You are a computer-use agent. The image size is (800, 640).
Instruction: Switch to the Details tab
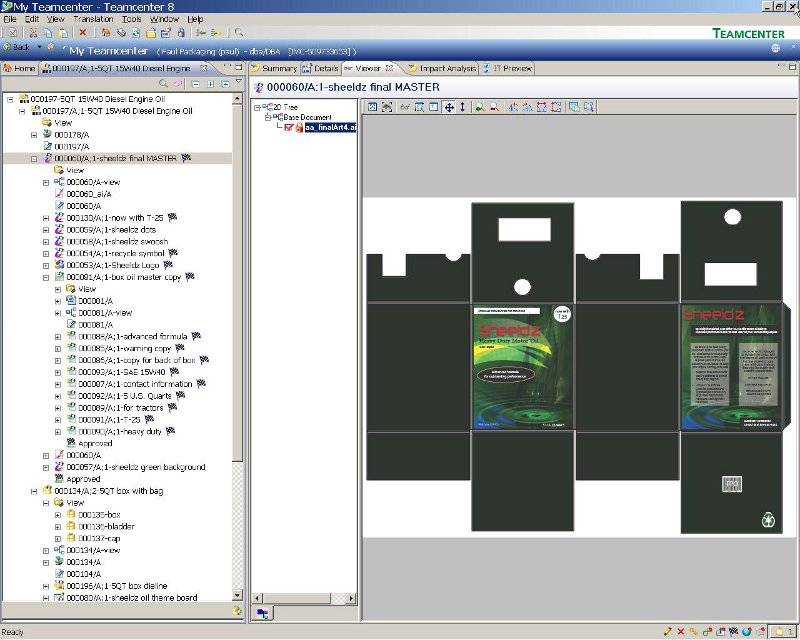(x=320, y=68)
